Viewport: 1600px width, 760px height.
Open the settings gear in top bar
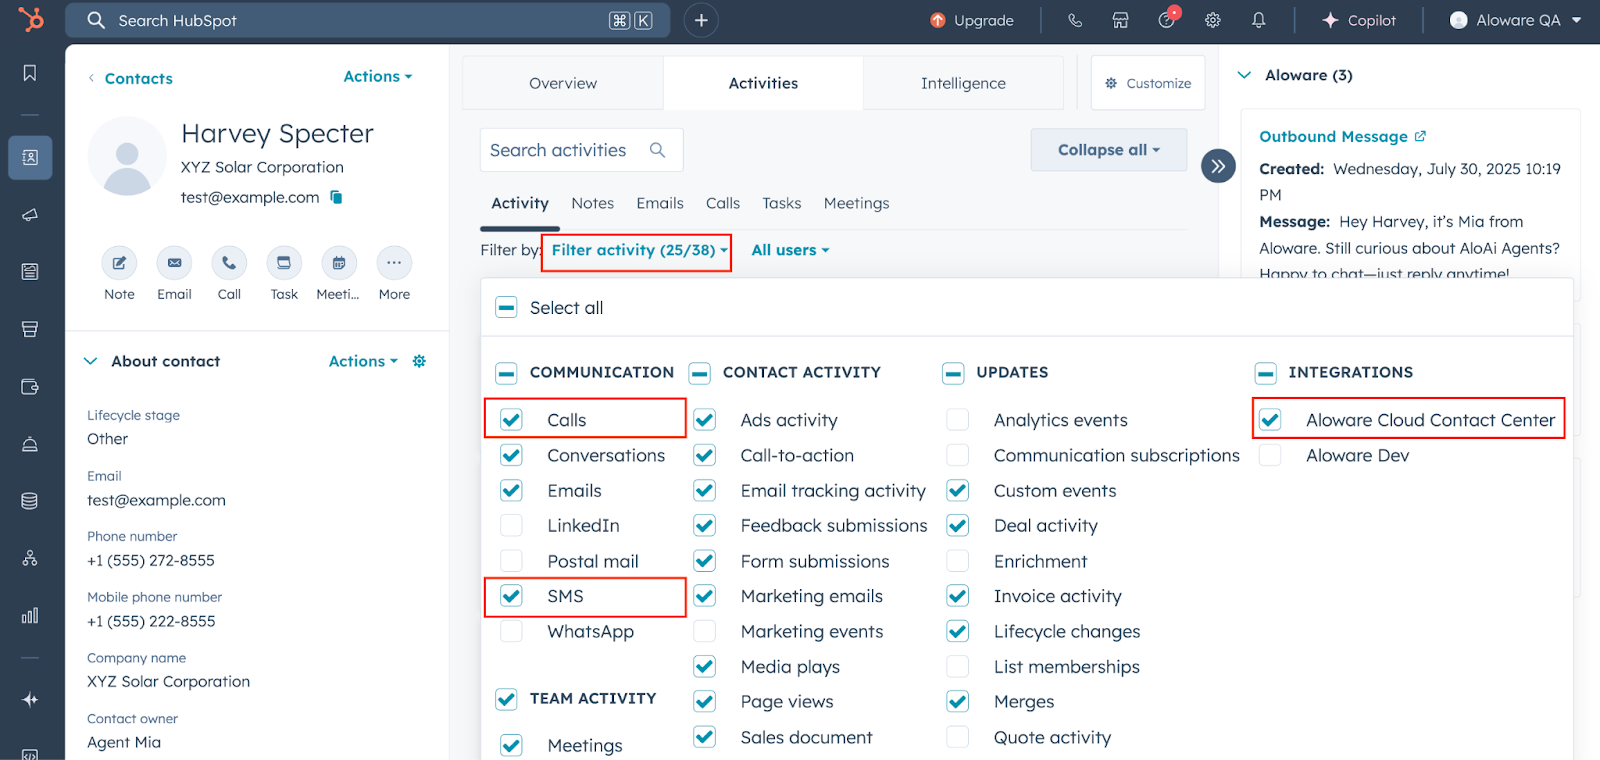(x=1213, y=20)
